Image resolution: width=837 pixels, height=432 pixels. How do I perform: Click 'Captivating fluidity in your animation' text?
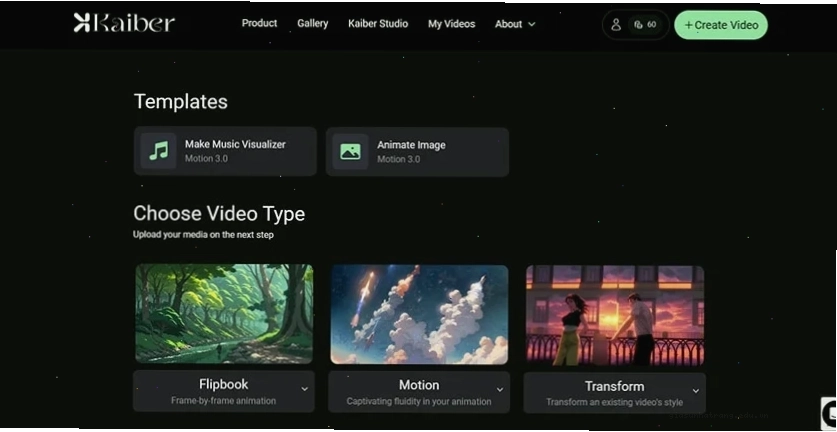pos(419,402)
